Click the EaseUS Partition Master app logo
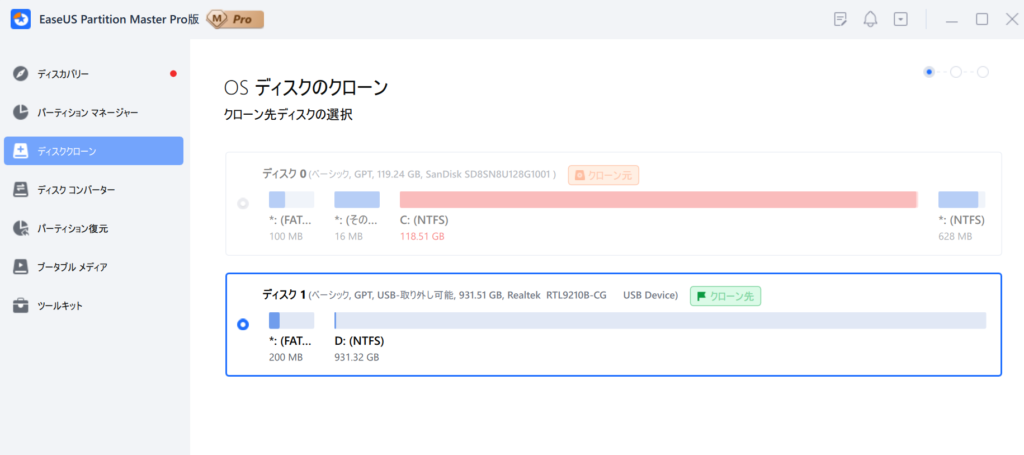 (21, 19)
